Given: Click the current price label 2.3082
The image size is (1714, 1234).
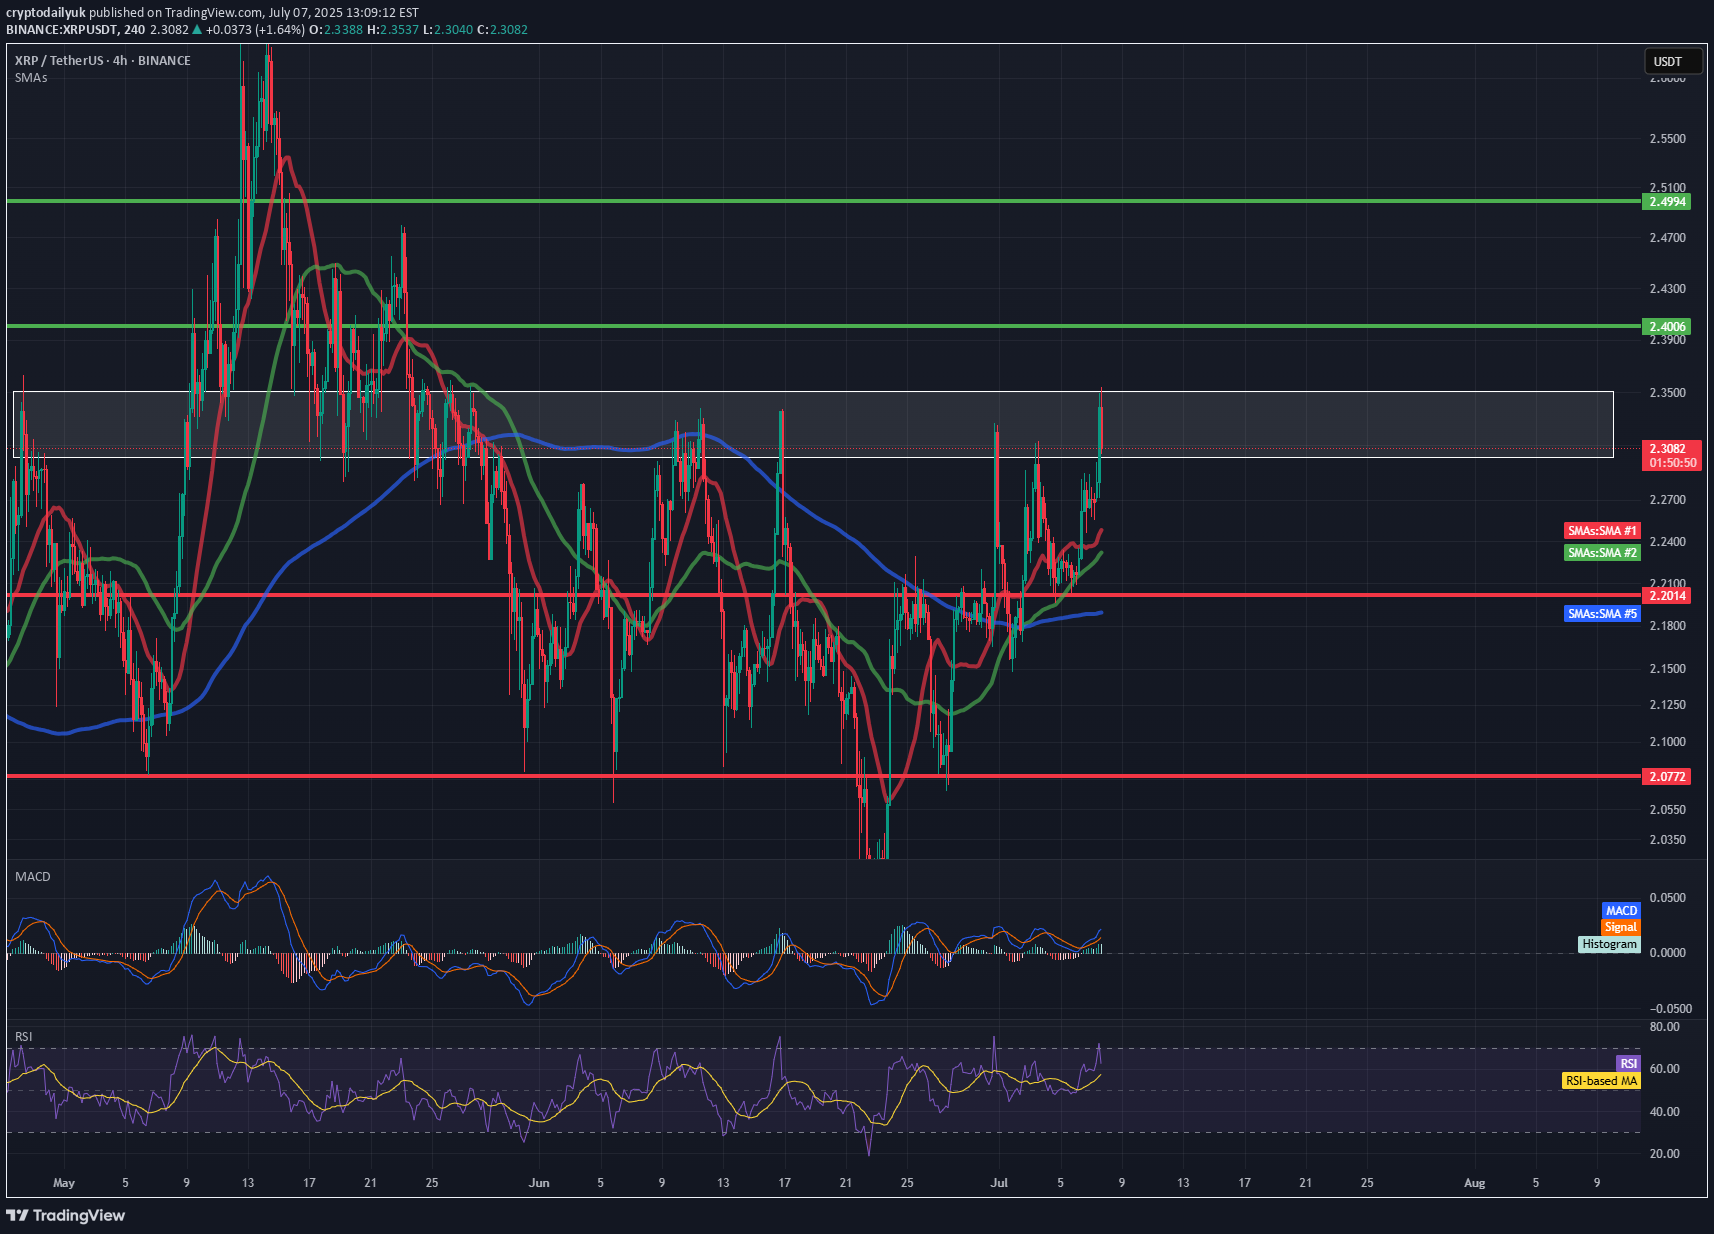Looking at the screenshot, I should (1667, 449).
